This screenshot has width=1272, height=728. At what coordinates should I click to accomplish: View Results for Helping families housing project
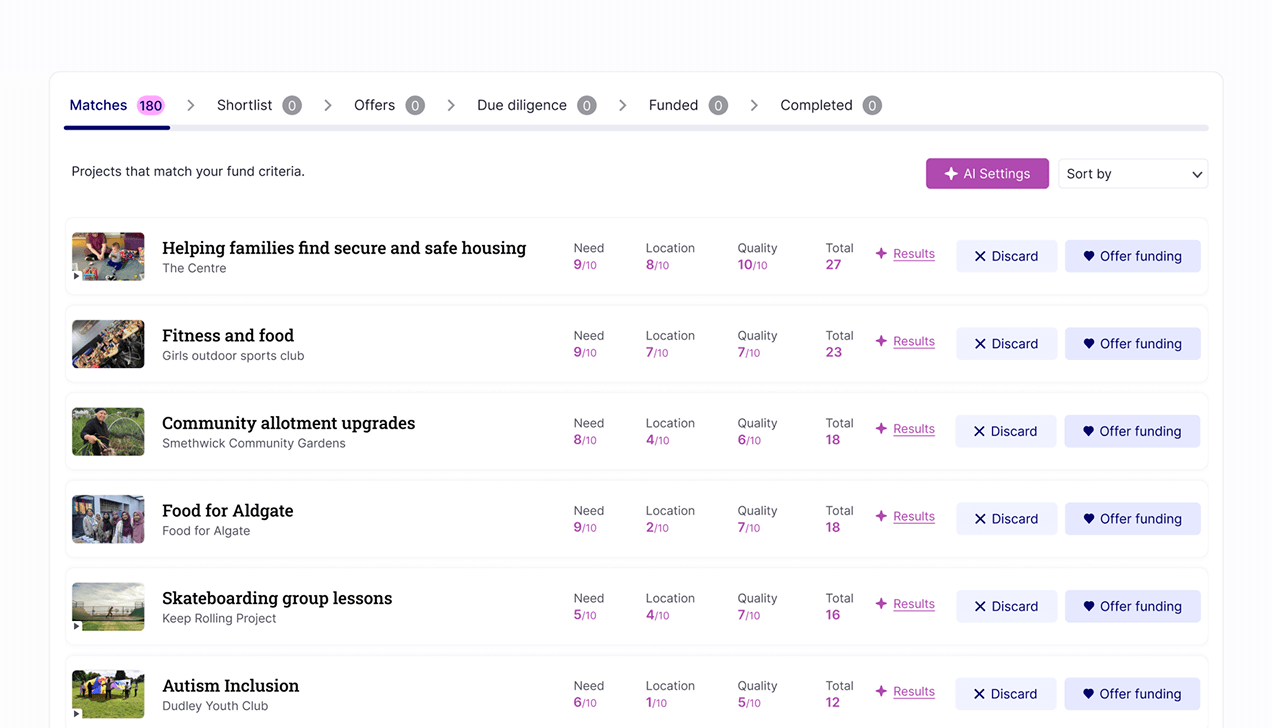(914, 254)
